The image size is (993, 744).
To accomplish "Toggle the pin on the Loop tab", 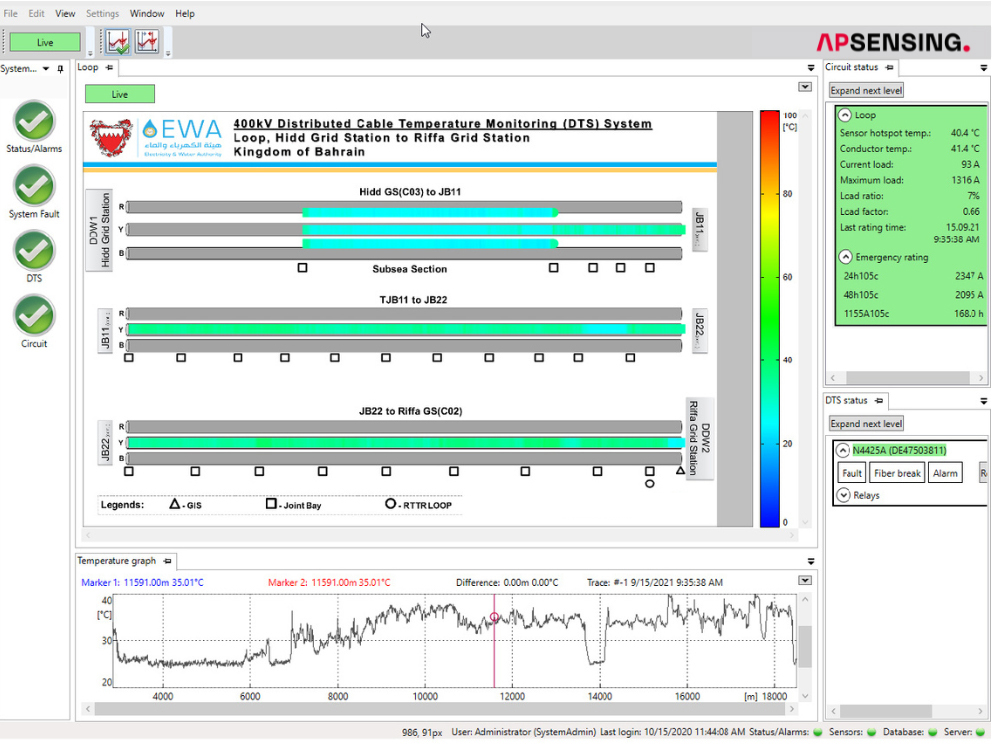I will (108, 67).
